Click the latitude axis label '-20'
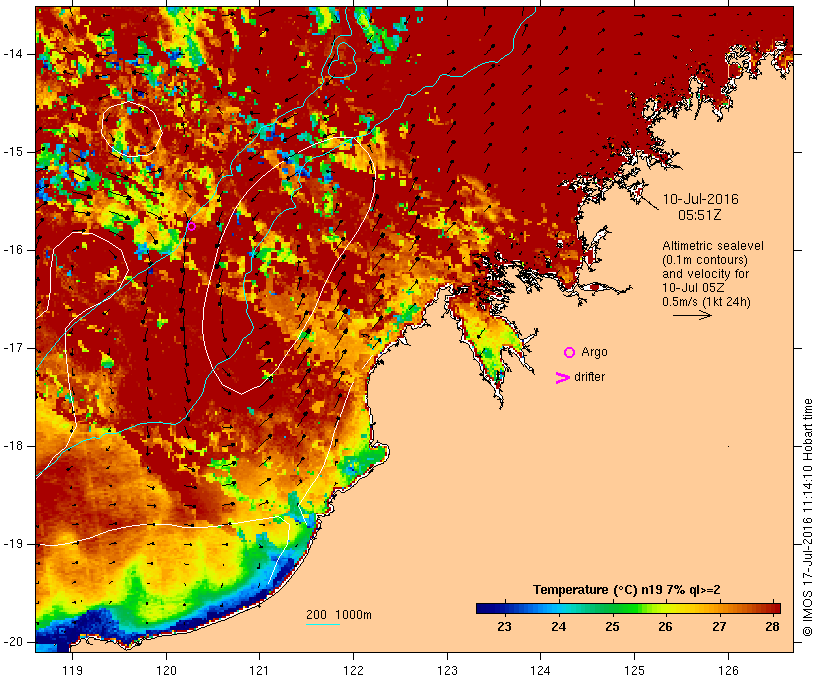 [x=13, y=642]
